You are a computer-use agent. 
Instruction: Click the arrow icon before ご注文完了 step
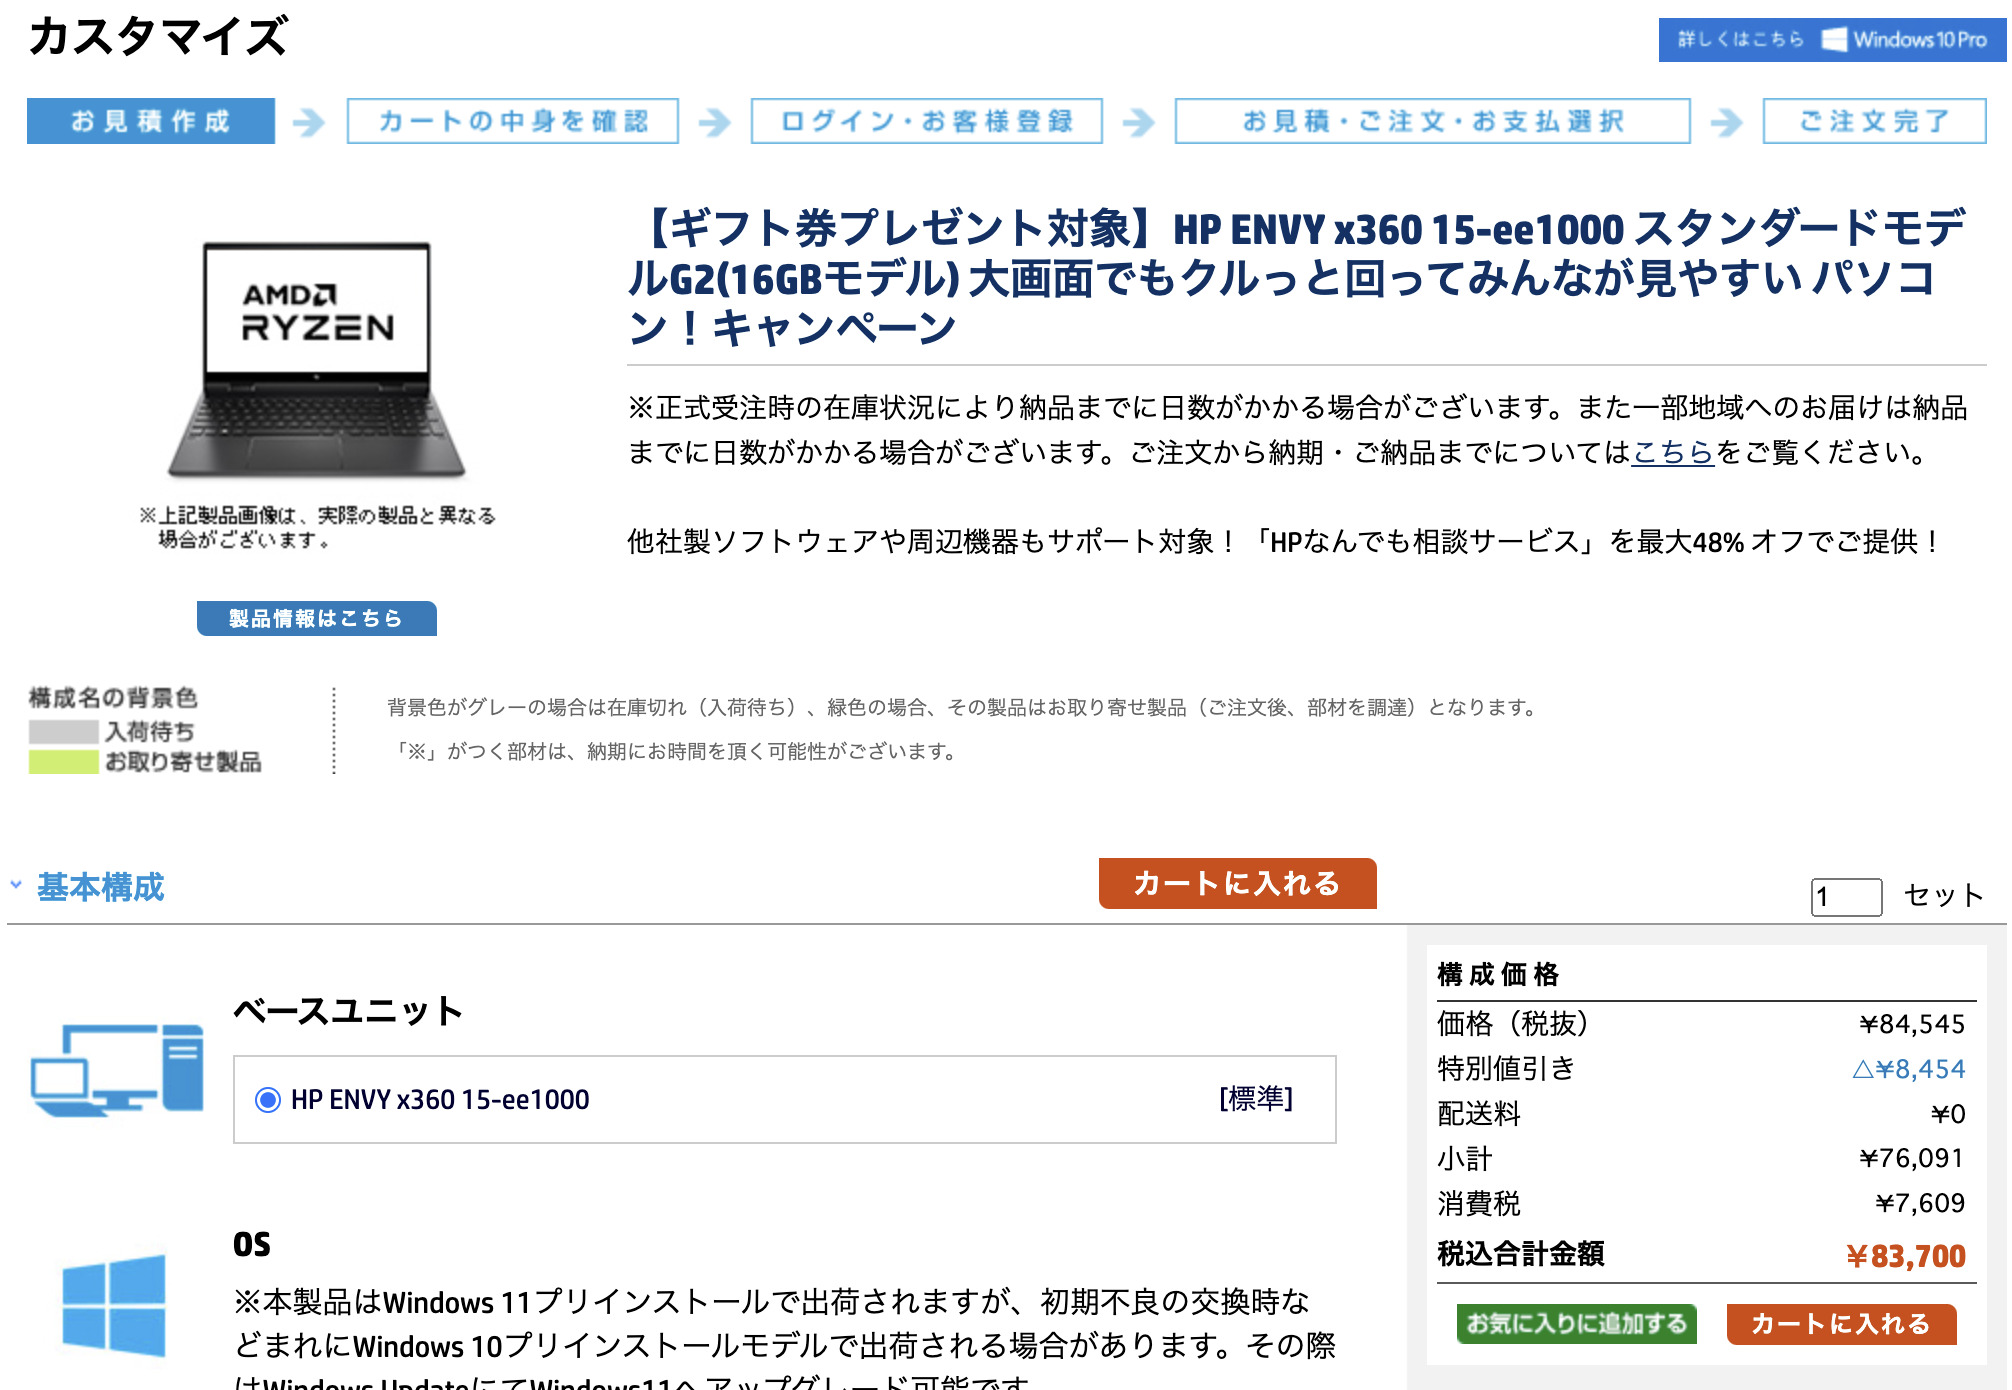1727,122
